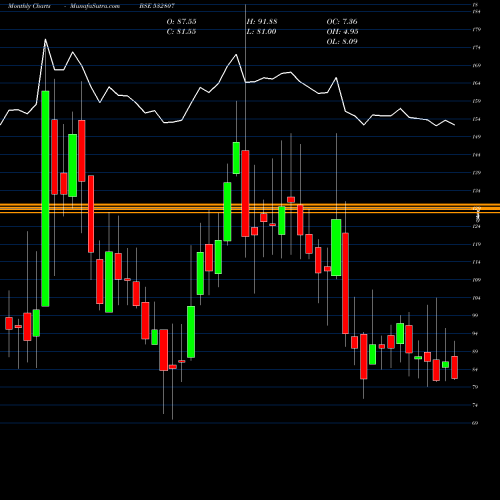Screen dimensions: 500x500
Task: Click the 159 price axis label
Action: 477,101
